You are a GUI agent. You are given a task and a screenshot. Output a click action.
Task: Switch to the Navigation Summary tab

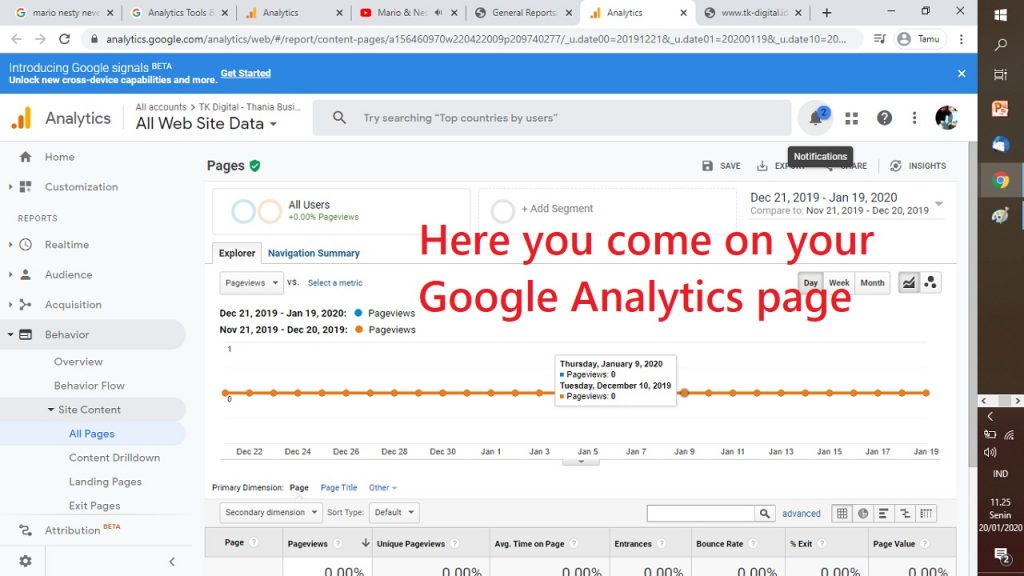tap(313, 253)
